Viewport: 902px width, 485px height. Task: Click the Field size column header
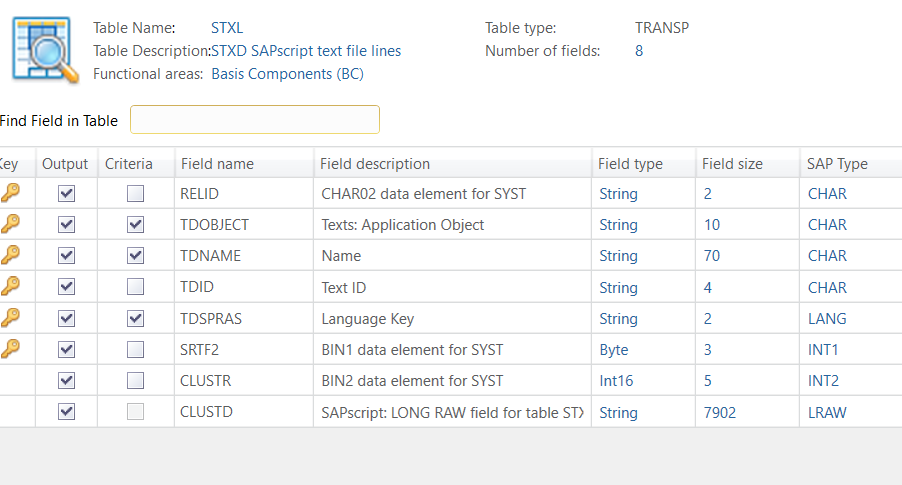pyautogui.click(x=730, y=164)
